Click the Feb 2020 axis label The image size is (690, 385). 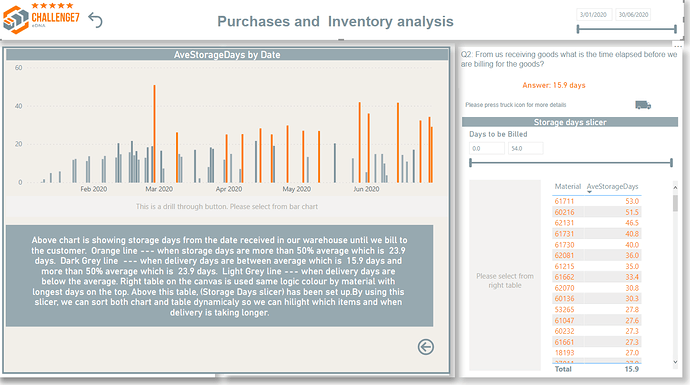point(93,189)
